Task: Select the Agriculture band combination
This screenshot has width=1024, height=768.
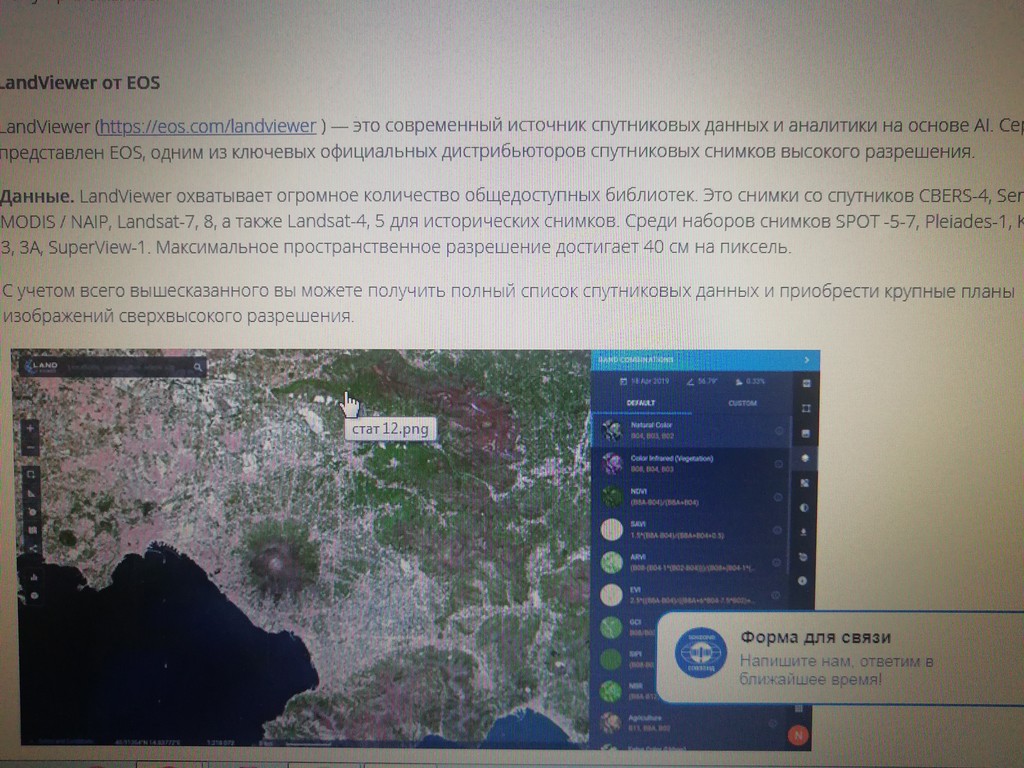Action: (690, 722)
